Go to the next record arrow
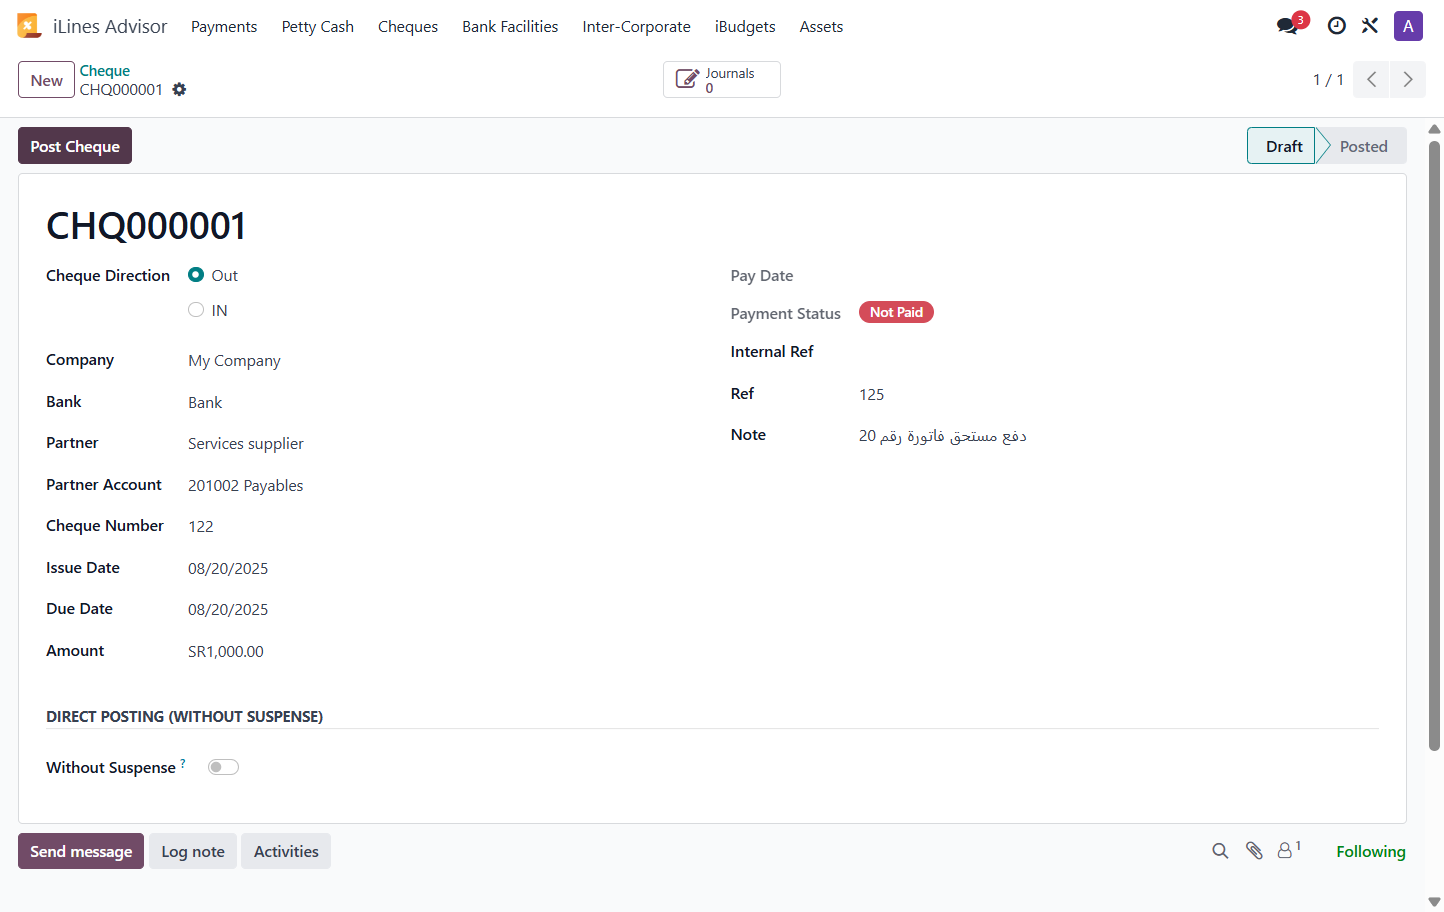The height and width of the screenshot is (912, 1444). pyautogui.click(x=1408, y=80)
